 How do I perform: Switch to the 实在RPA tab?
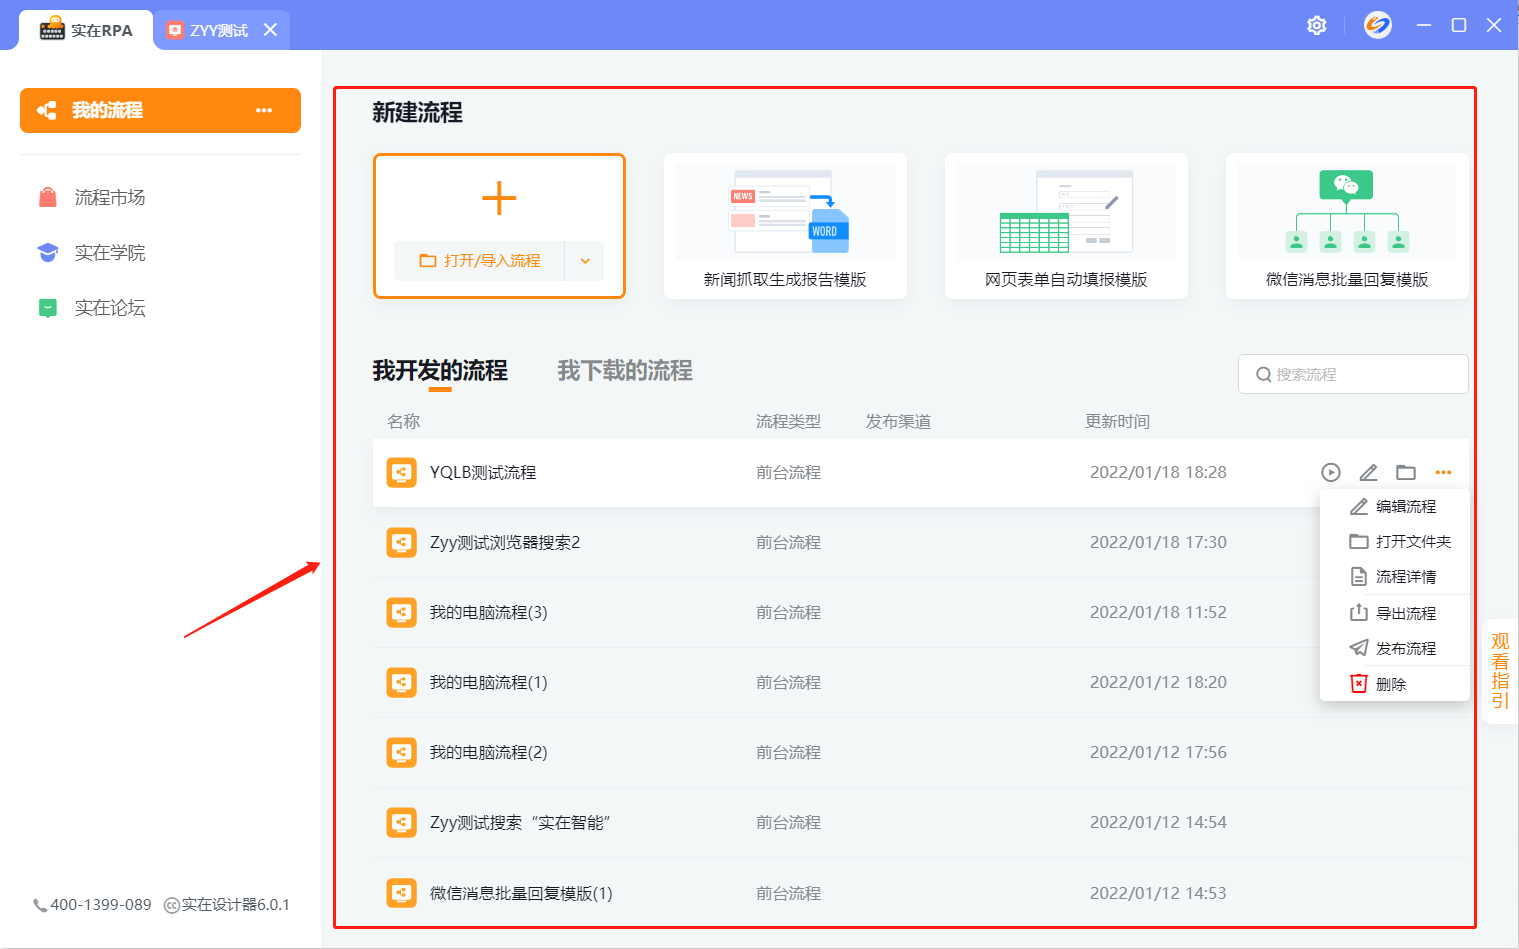click(x=86, y=30)
